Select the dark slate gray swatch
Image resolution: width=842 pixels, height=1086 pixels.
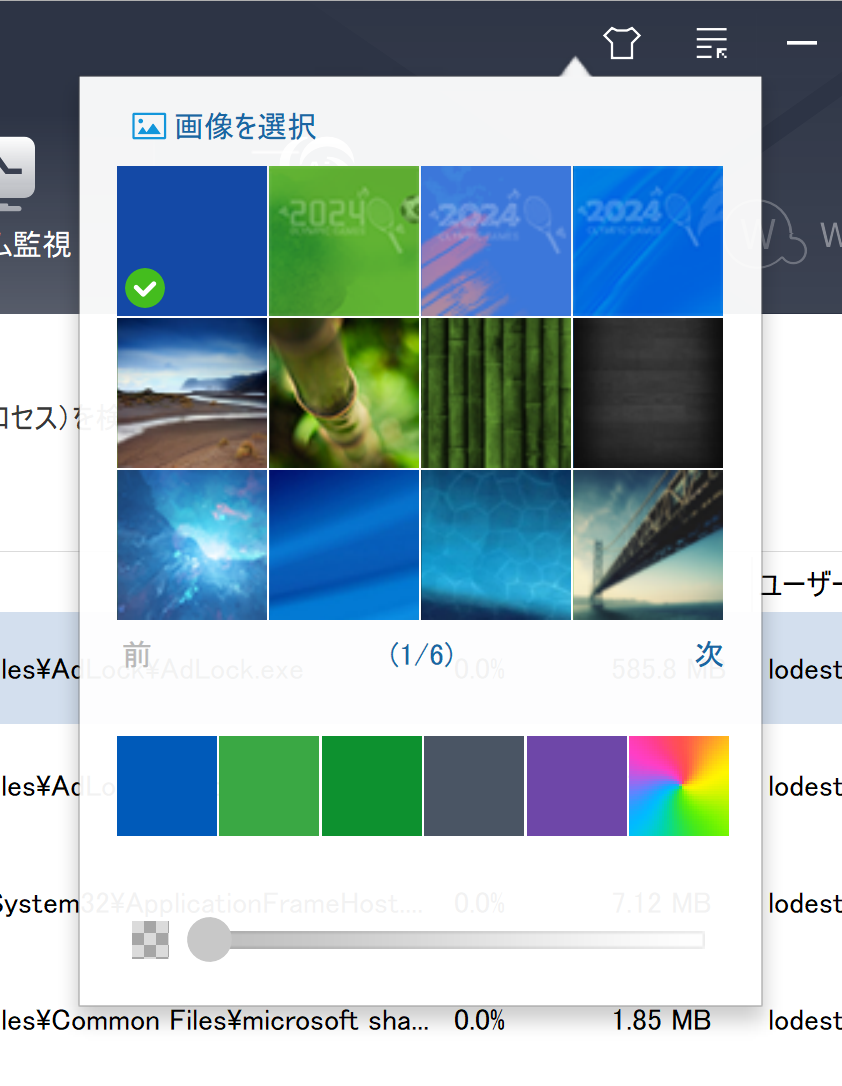(x=474, y=786)
